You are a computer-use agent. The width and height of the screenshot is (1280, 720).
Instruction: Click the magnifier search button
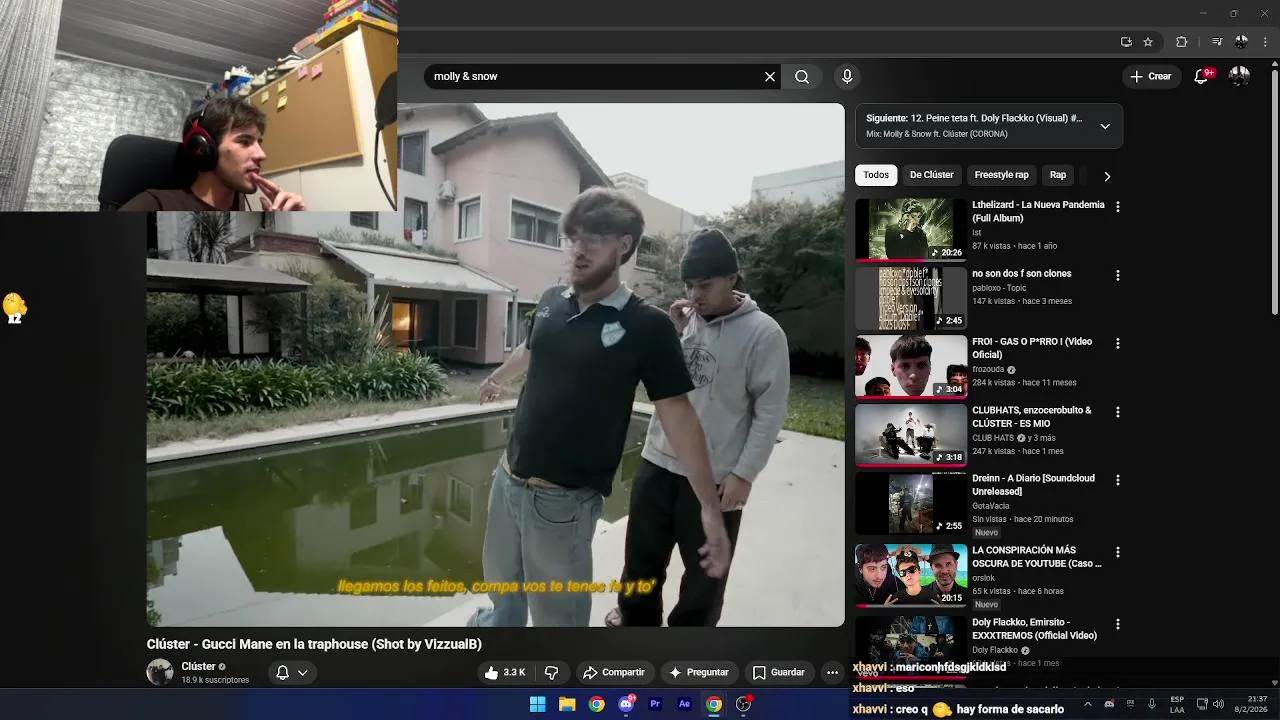point(802,77)
